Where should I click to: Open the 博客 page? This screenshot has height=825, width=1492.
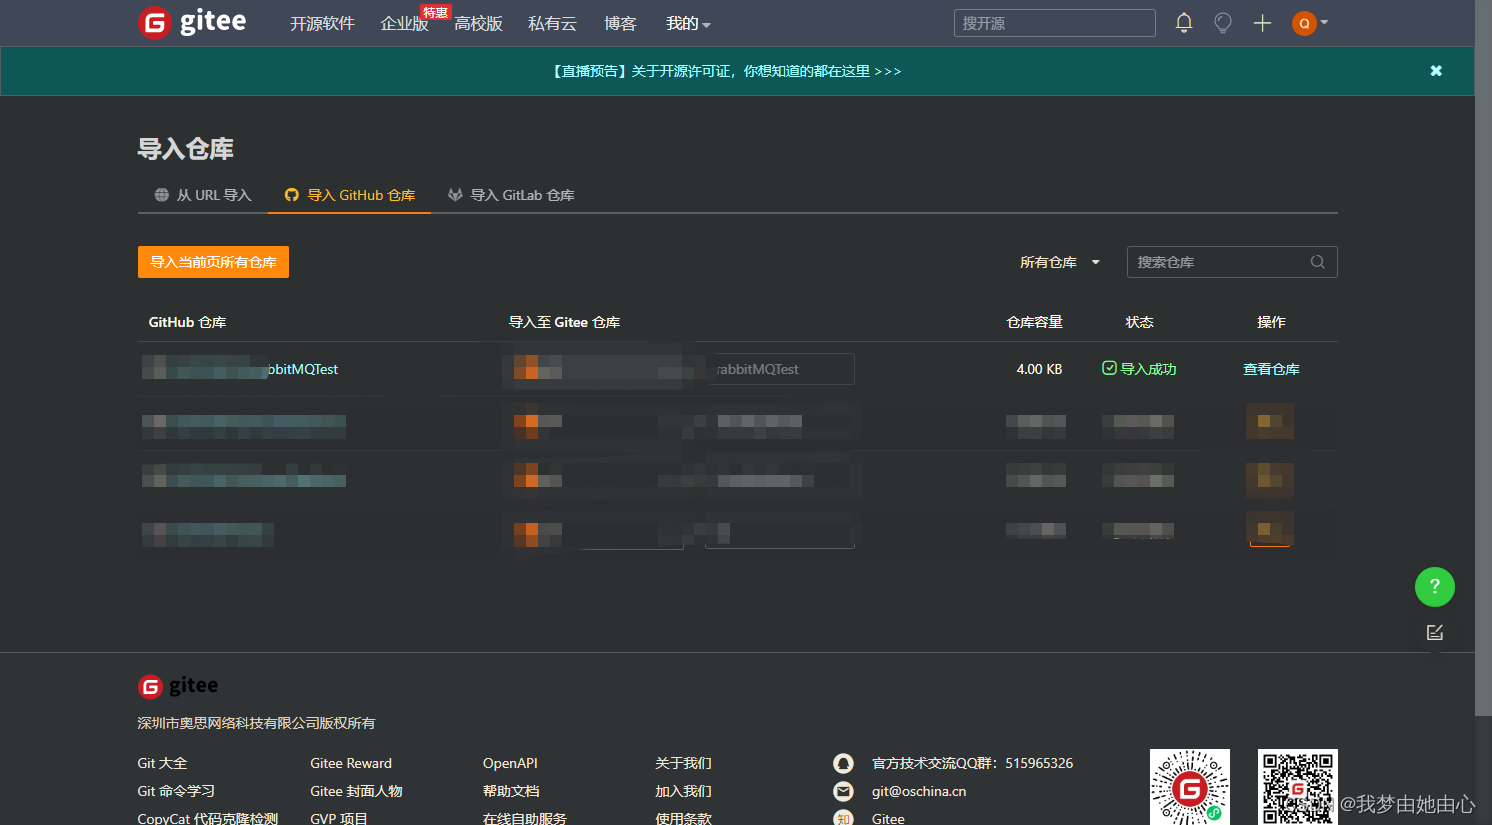(620, 24)
